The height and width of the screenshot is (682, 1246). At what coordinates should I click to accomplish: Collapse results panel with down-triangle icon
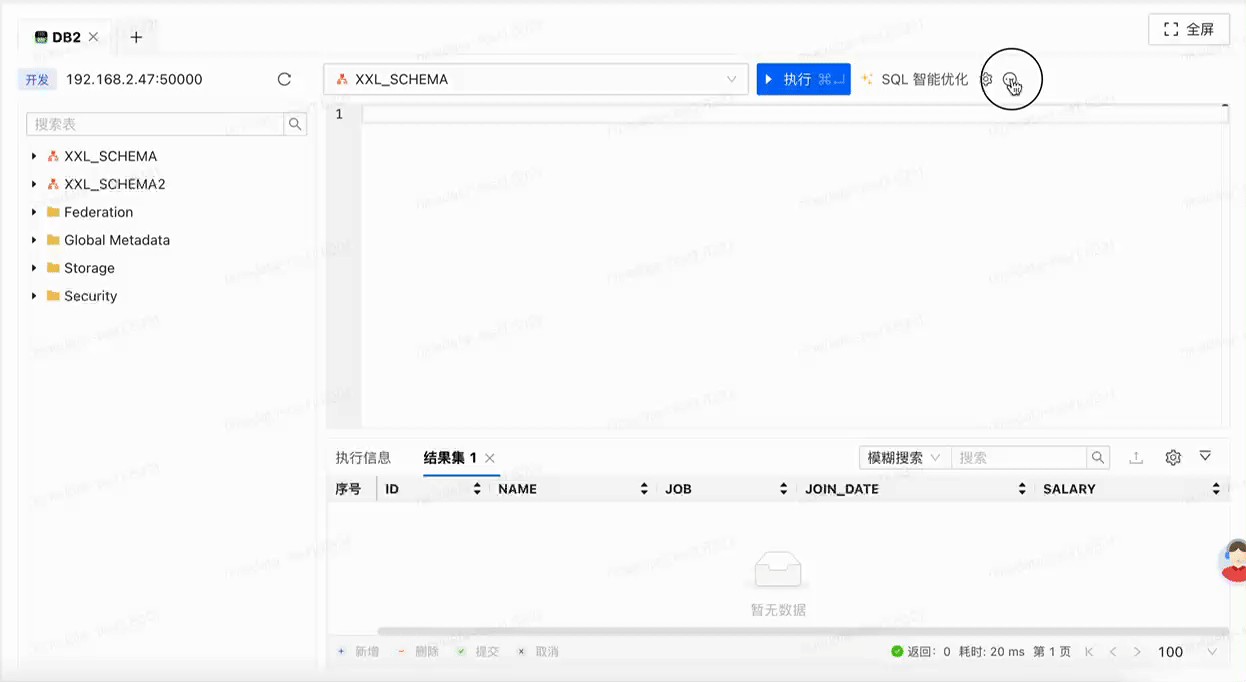(x=1205, y=456)
